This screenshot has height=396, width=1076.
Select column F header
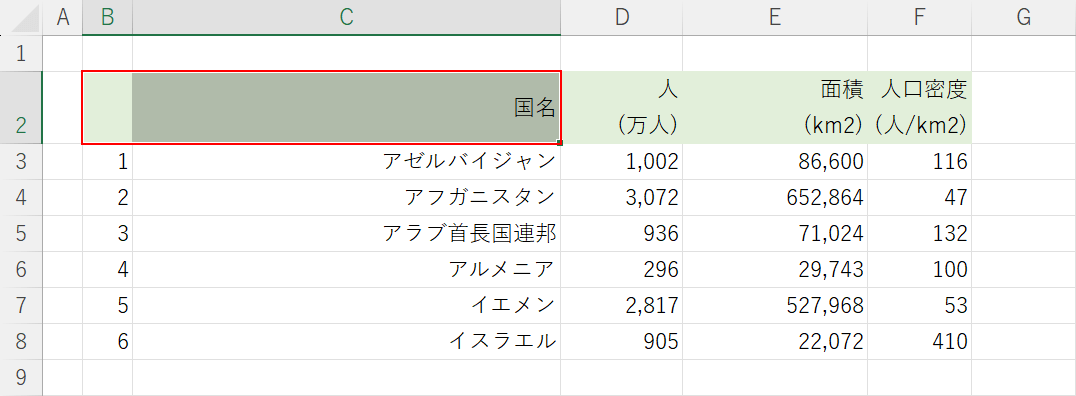point(920,18)
